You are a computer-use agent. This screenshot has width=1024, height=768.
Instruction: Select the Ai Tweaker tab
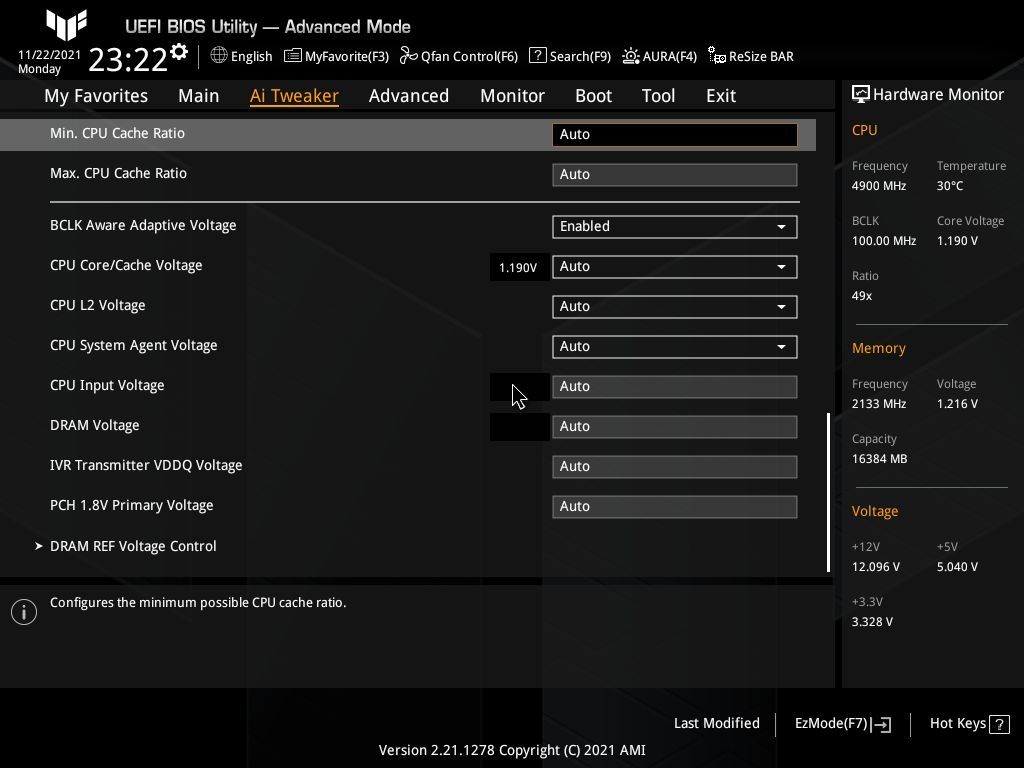[294, 96]
